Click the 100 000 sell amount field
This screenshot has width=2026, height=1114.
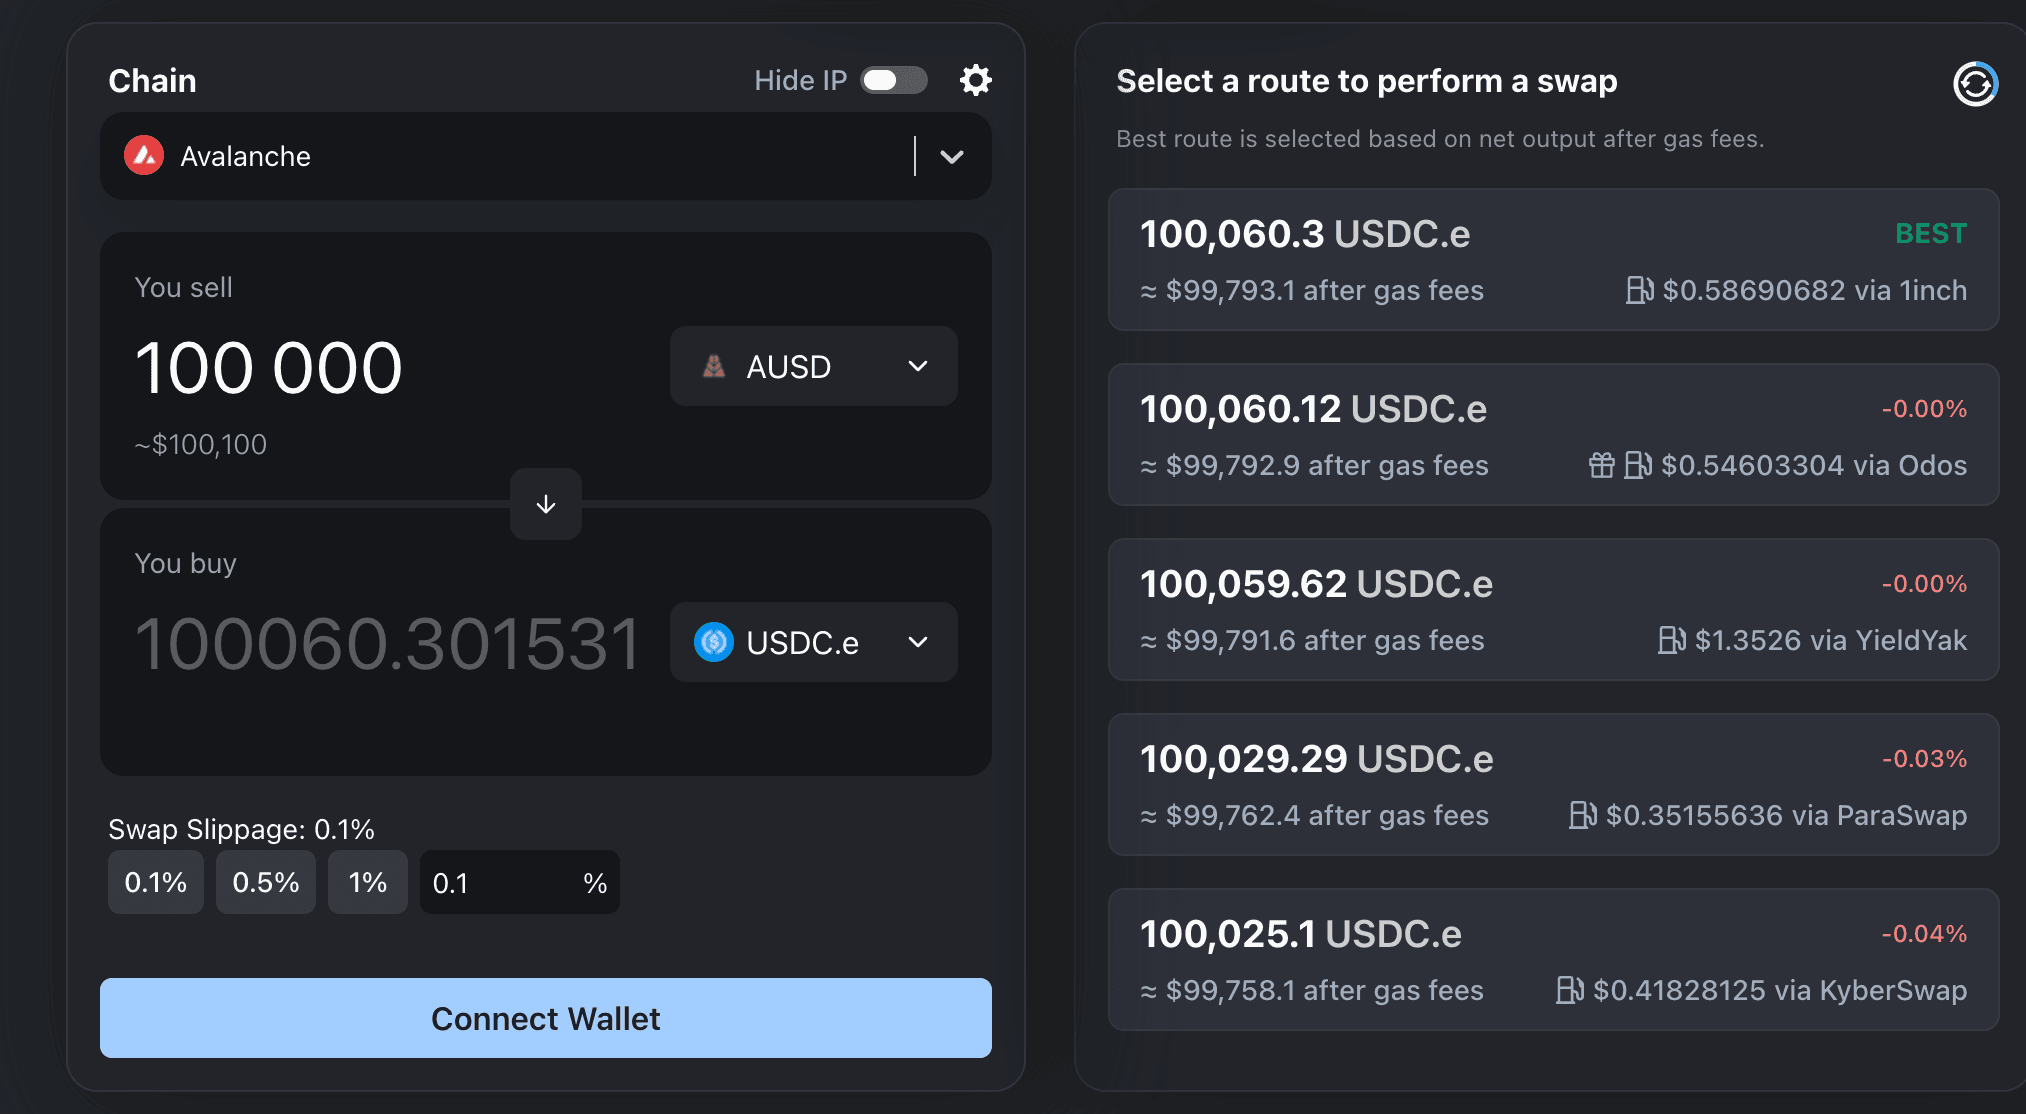[x=270, y=368]
